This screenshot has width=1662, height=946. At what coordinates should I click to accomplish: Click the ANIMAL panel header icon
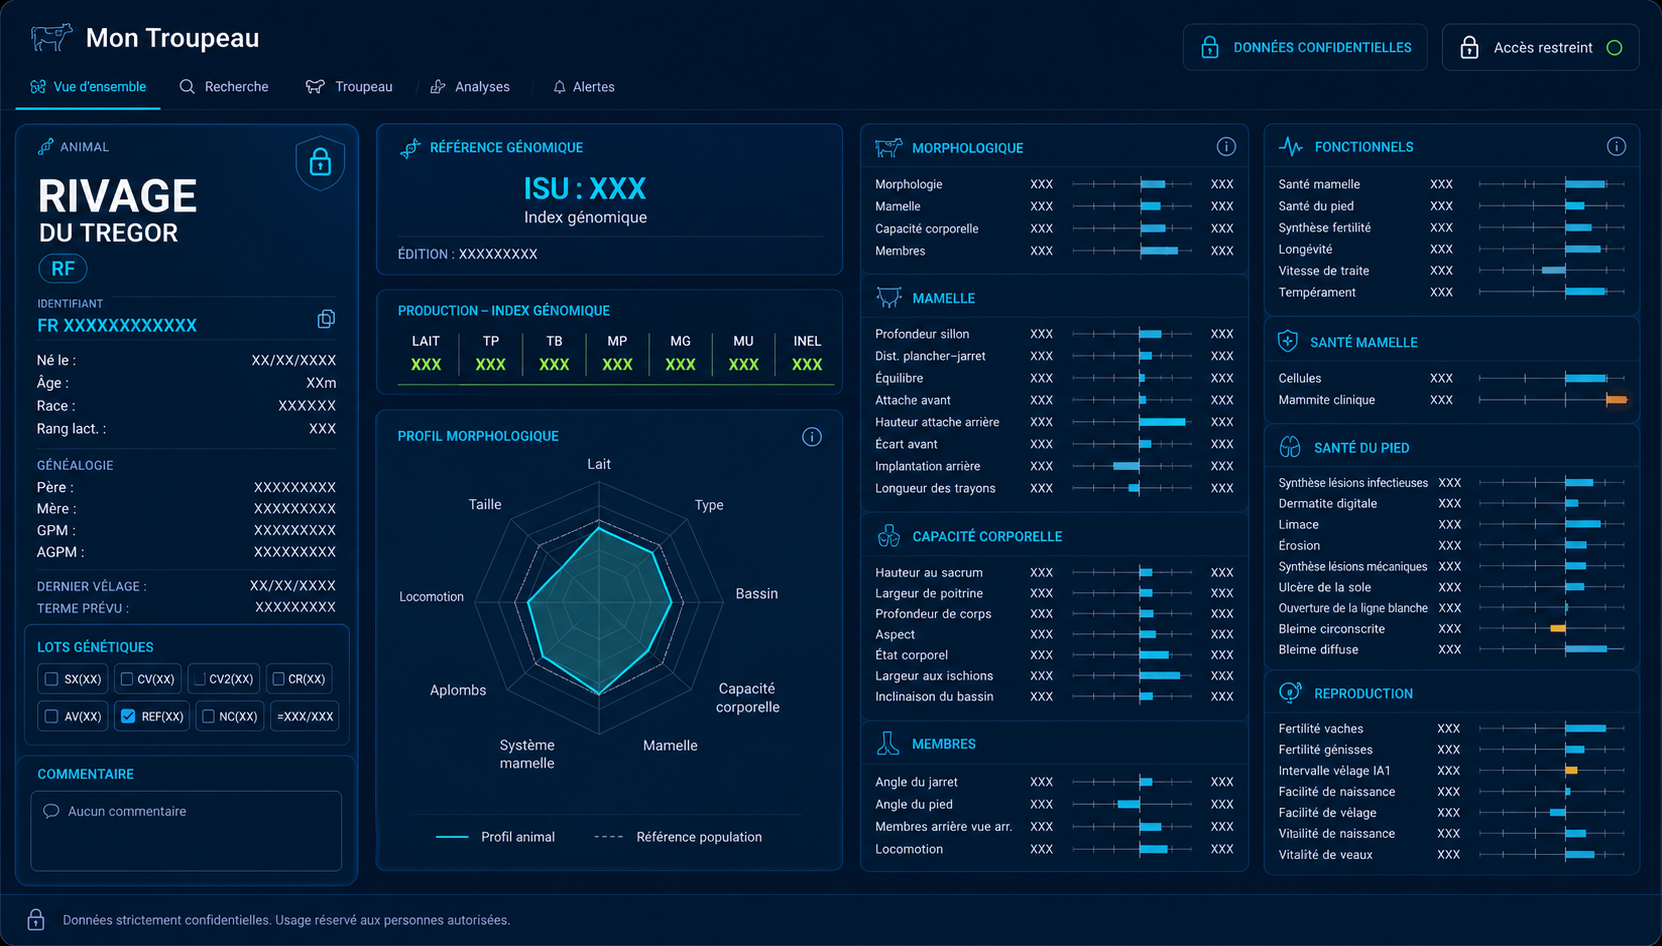pos(45,147)
